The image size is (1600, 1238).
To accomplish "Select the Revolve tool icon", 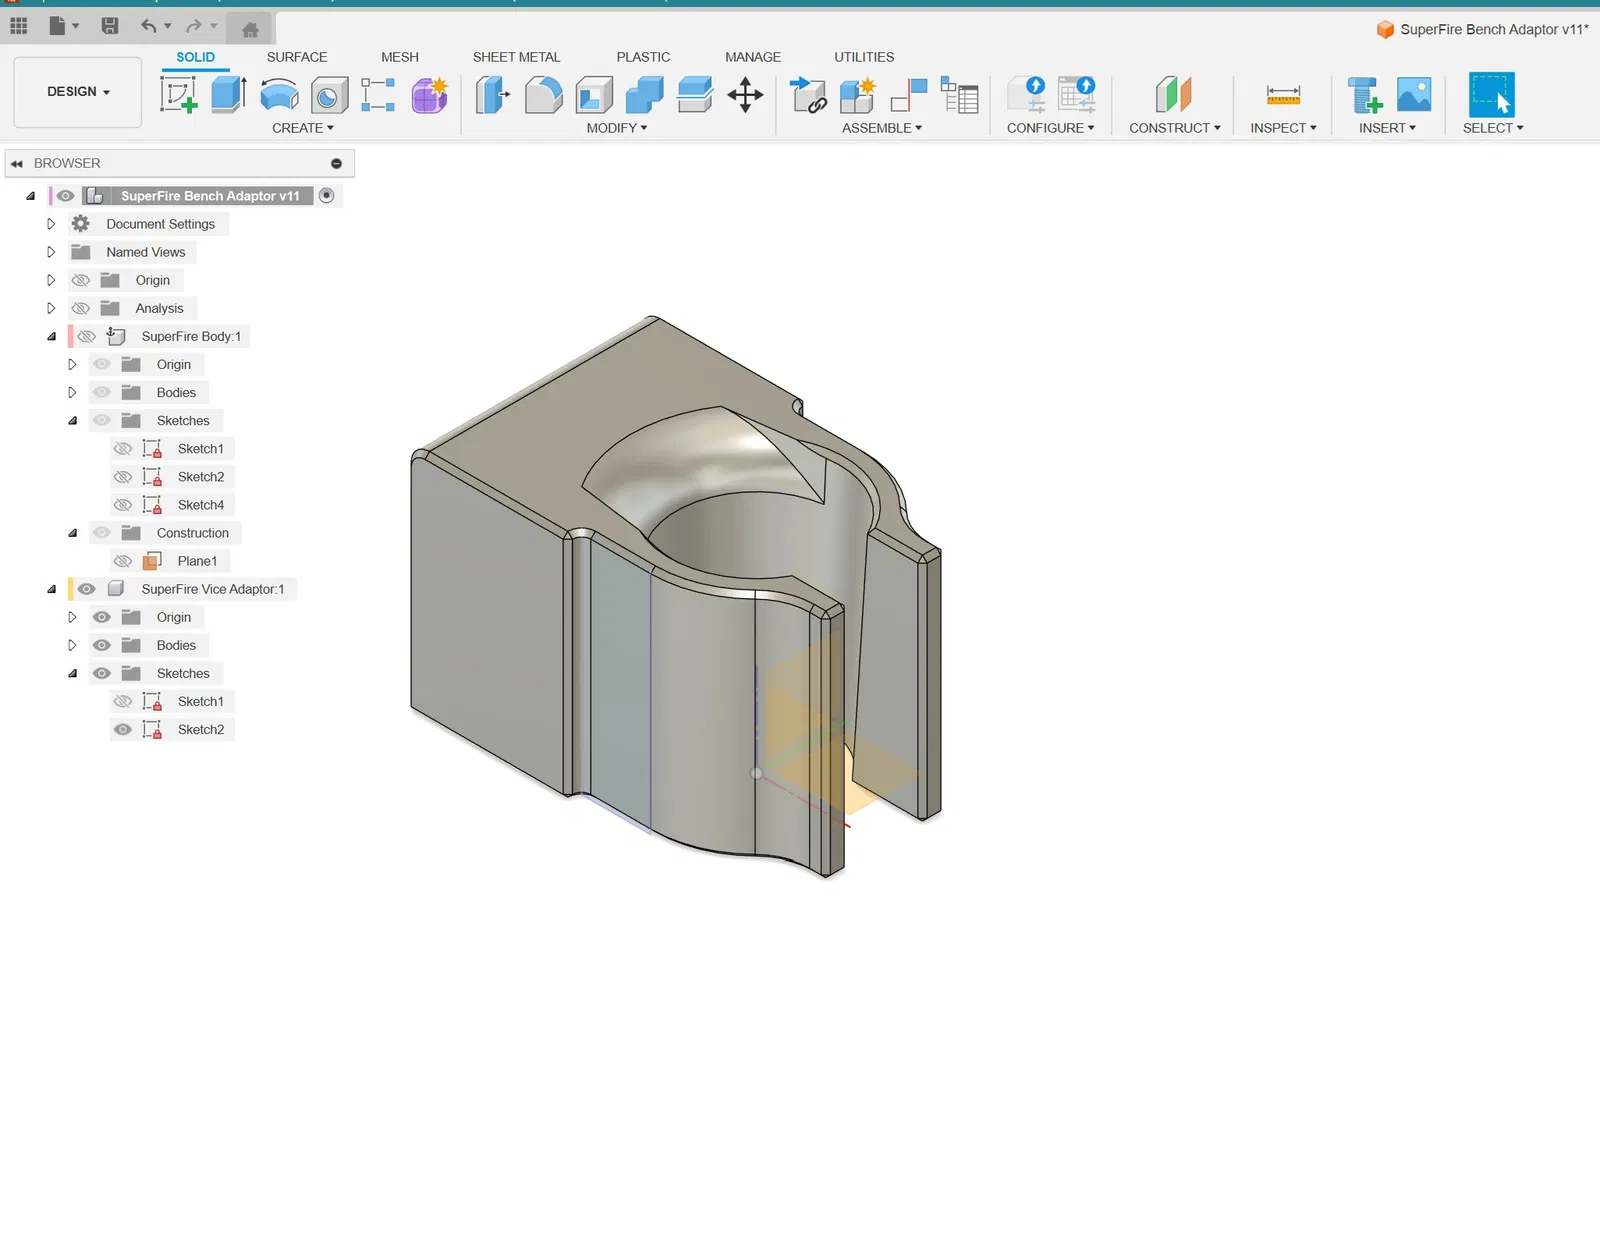I will click(279, 95).
